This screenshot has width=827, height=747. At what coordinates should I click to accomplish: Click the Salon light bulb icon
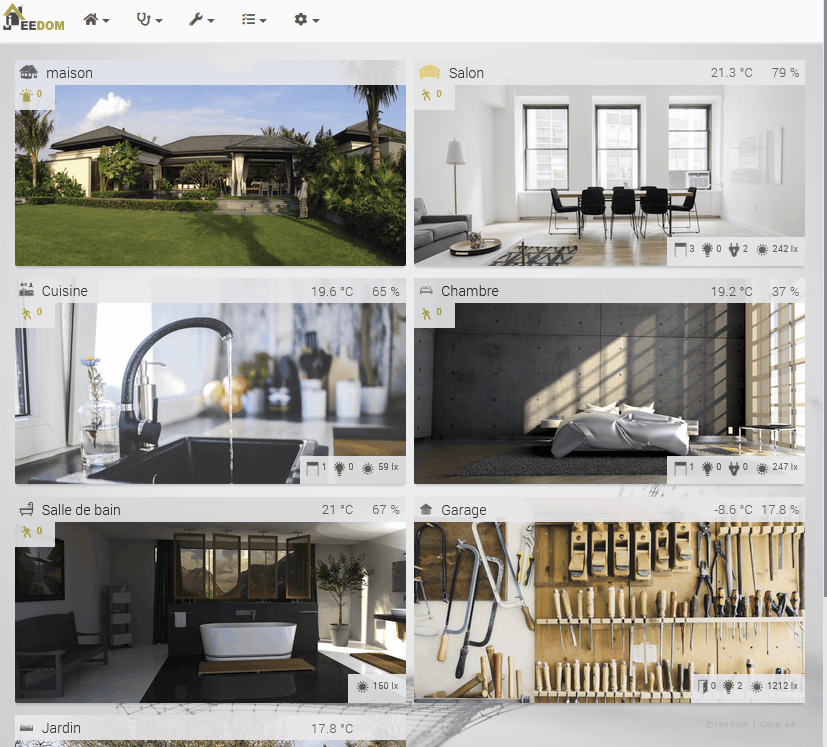(x=708, y=249)
